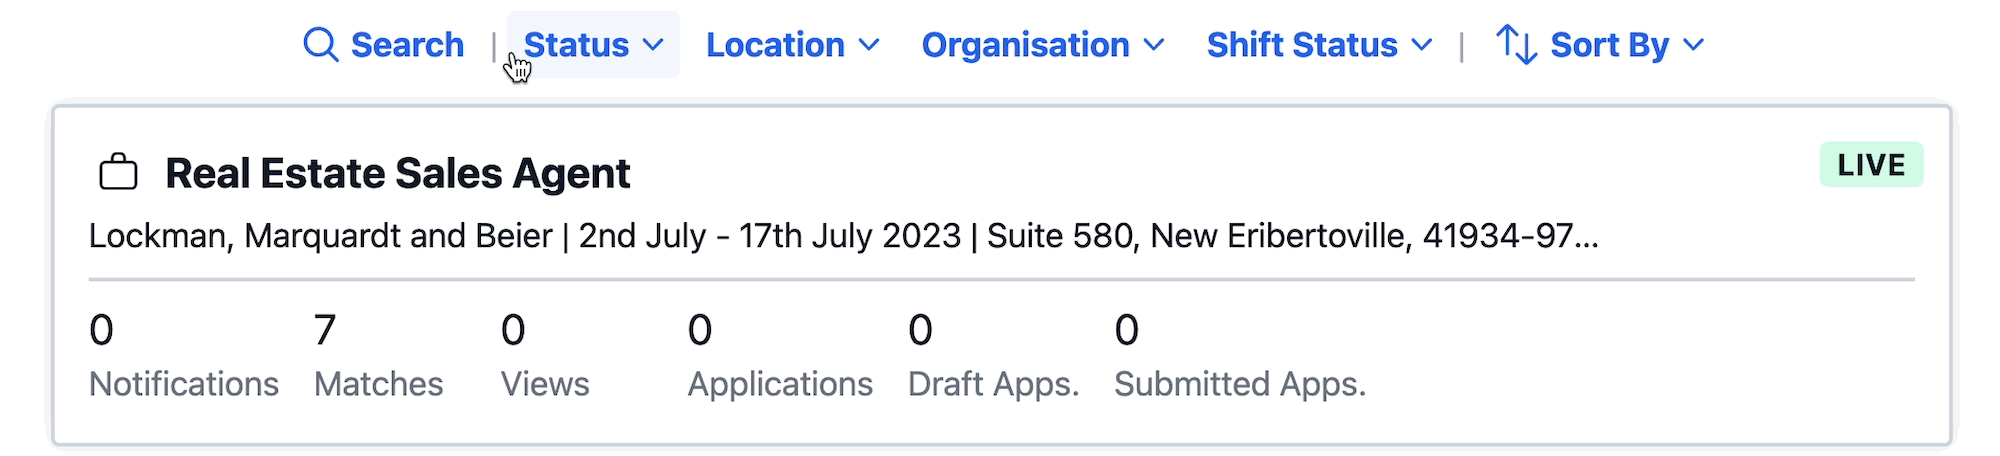
Task: Click the Sort By up-down arrows icon
Action: point(1516,45)
